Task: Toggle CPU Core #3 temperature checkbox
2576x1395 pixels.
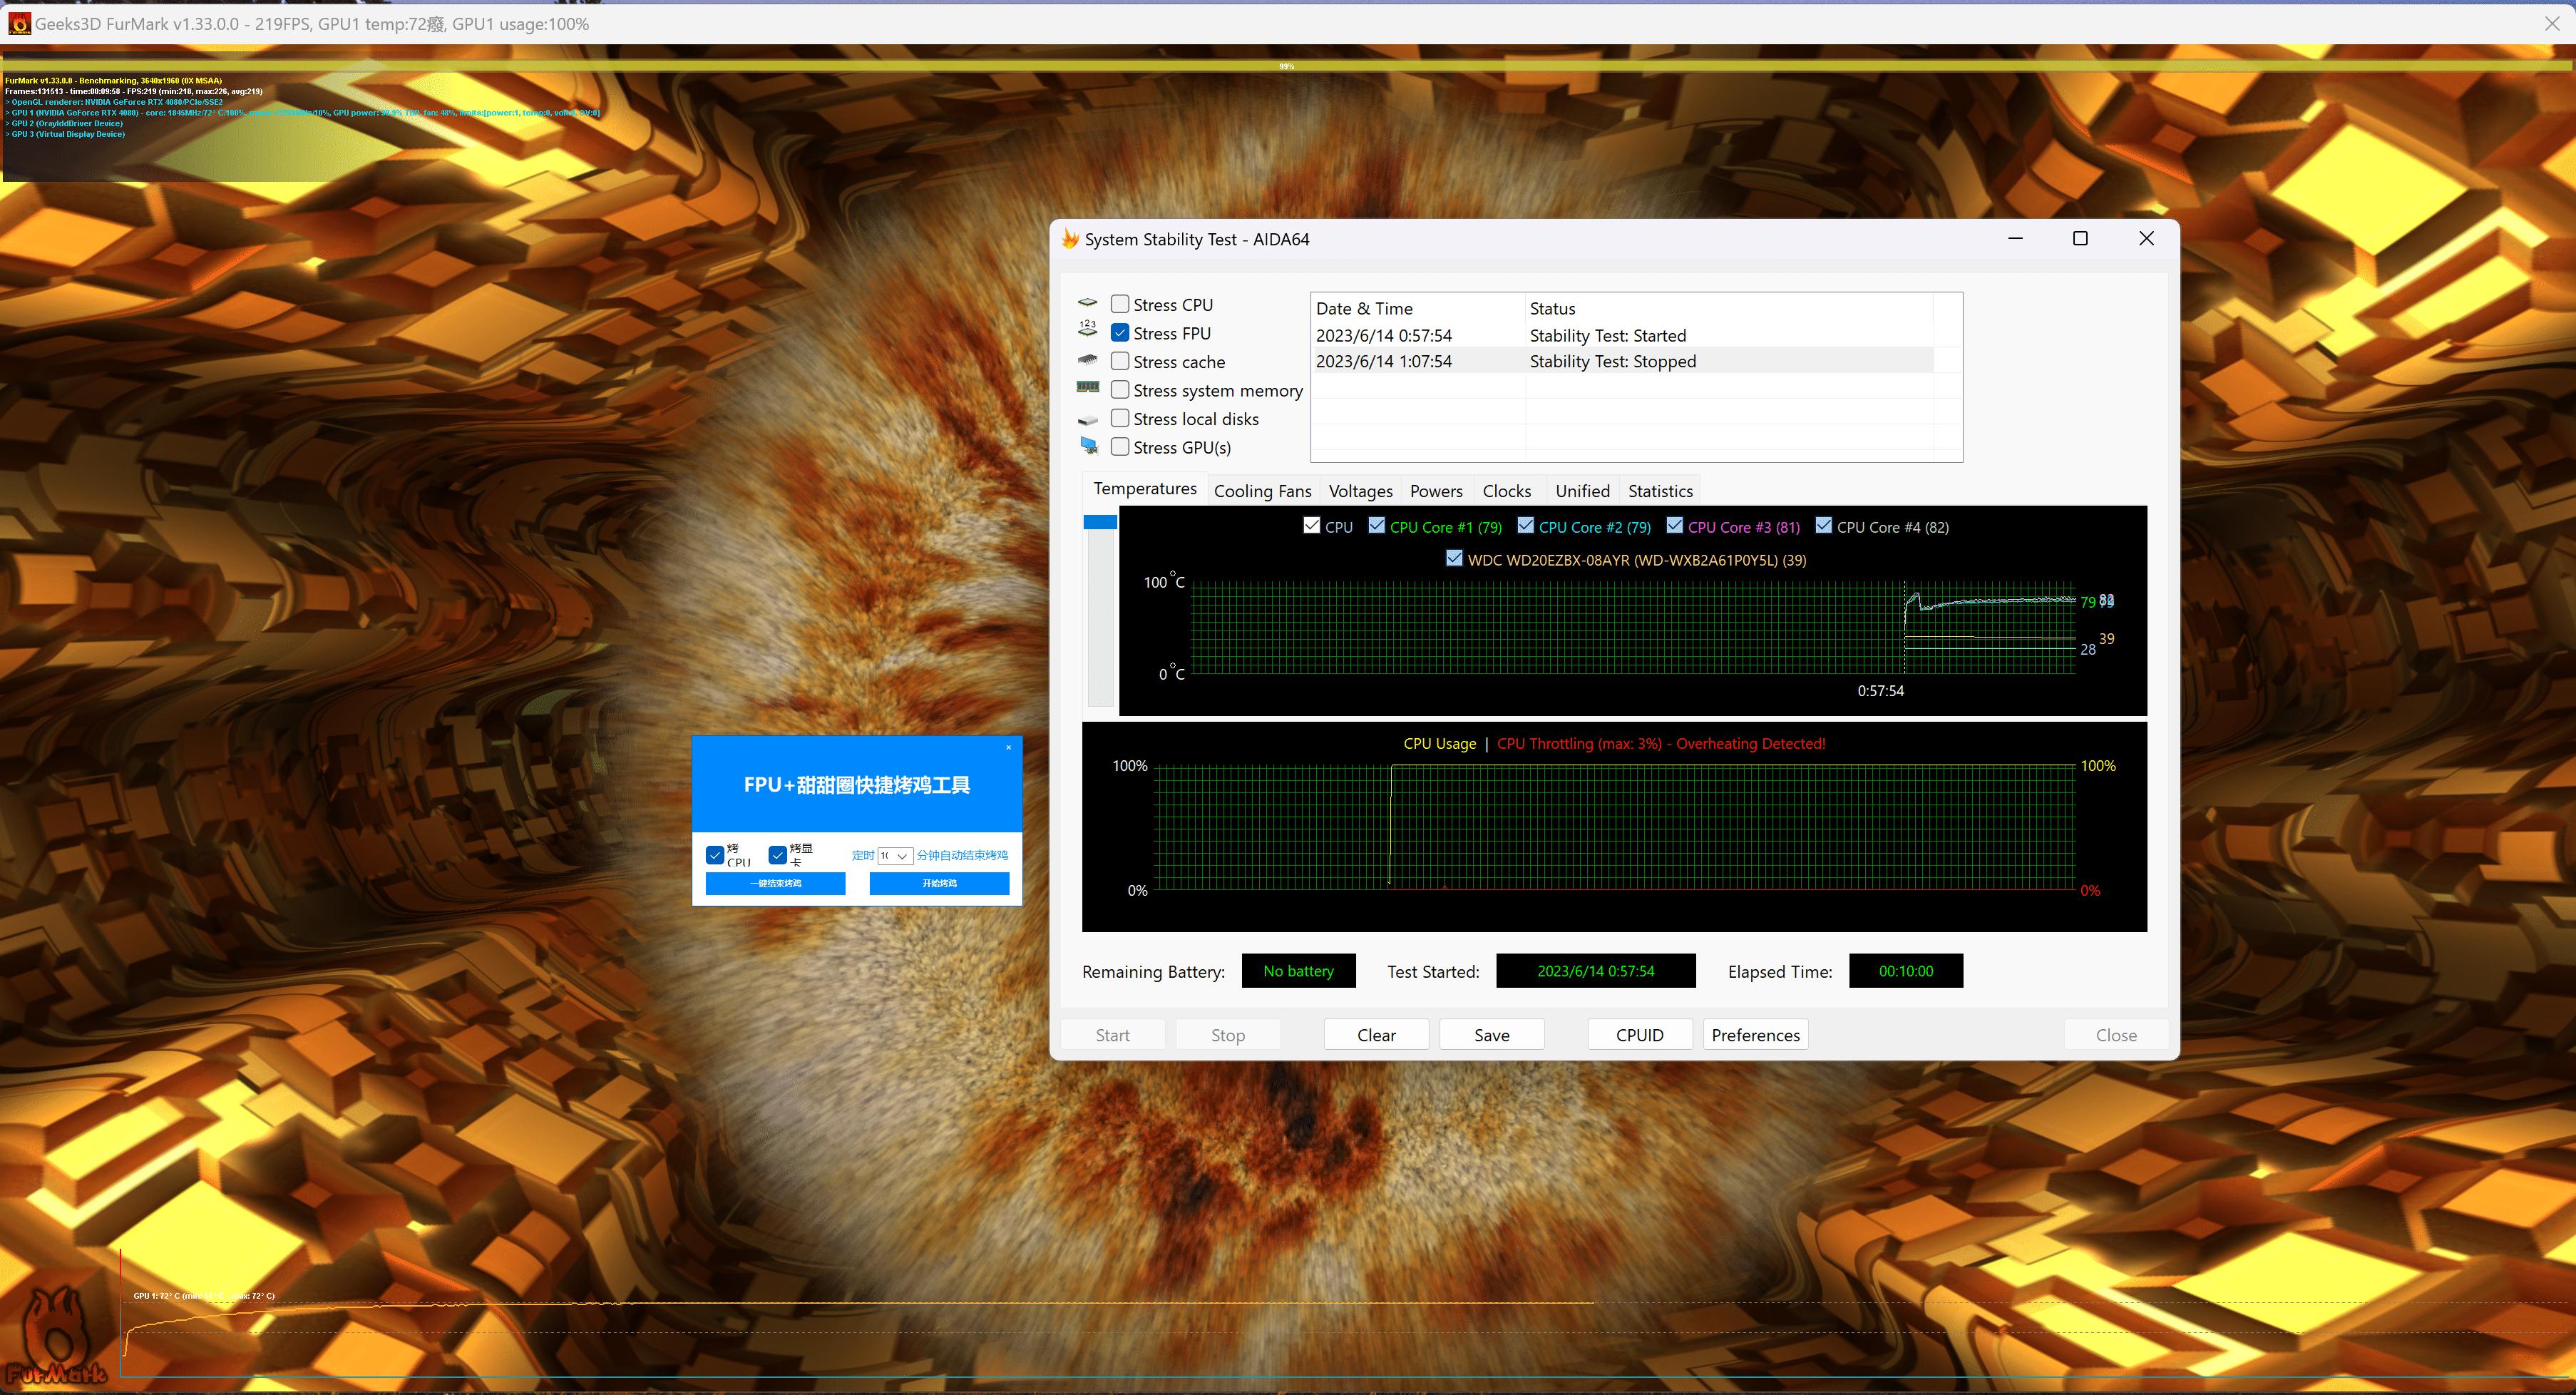Action: tap(1674, 526)
